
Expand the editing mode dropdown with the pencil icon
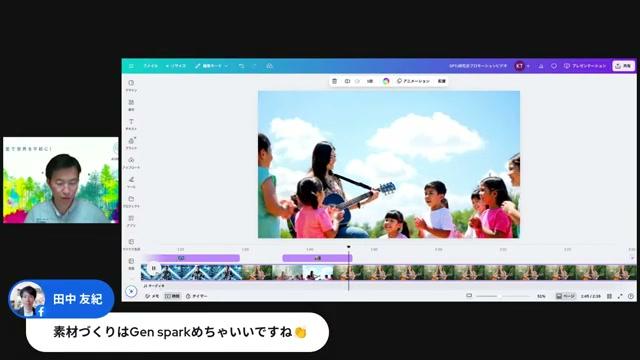coord(211,66)
